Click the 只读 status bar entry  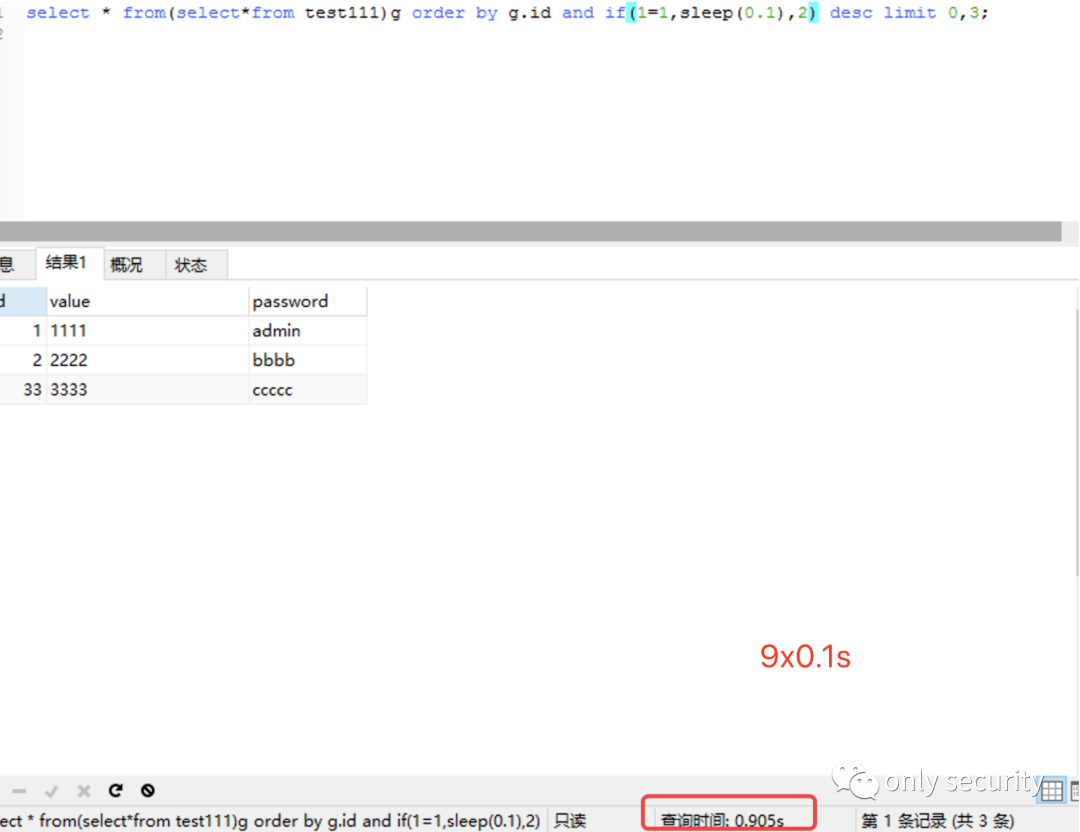pos(570,821)
